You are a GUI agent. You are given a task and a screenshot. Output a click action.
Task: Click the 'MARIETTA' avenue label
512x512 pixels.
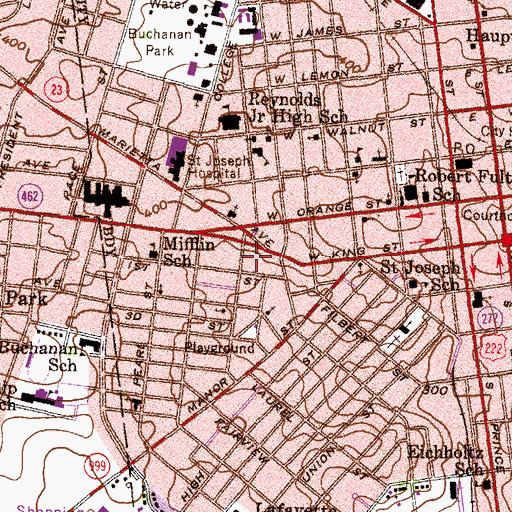click(130, 149)
